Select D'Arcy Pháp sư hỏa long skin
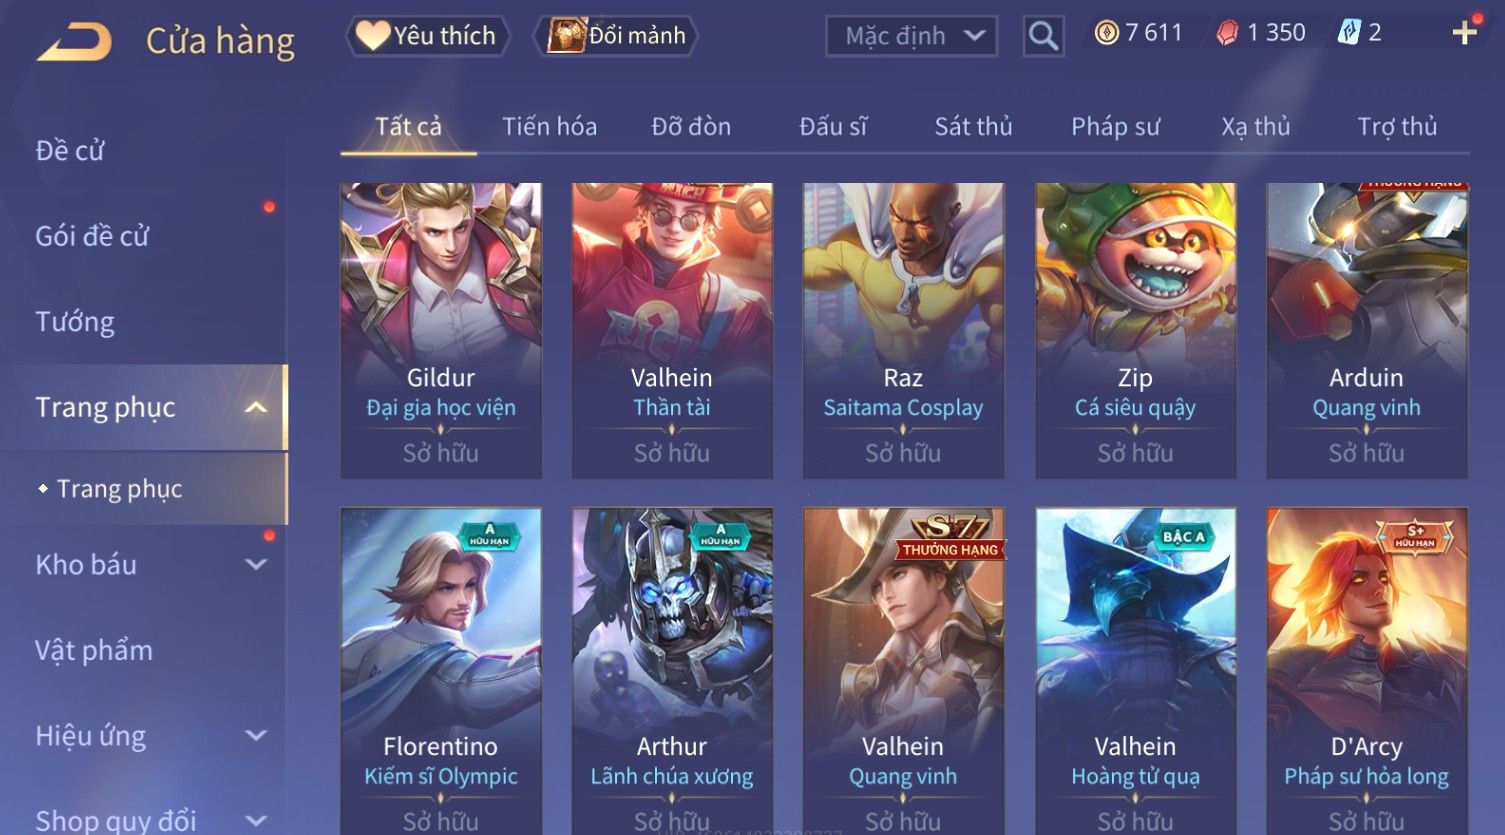Viewport: 1505px width, 835px height. pyautogui.click(x=1366, y=671)
